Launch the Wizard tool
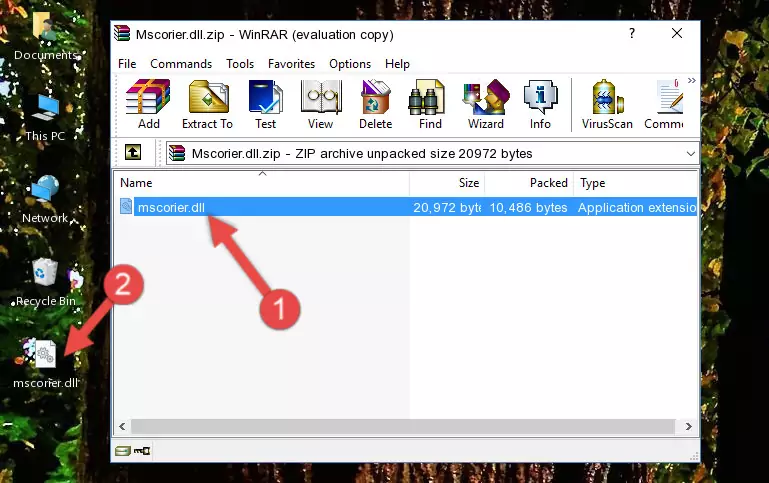Image resolution: width=769 pixels, height=483 pixels. tap(486, 104)
